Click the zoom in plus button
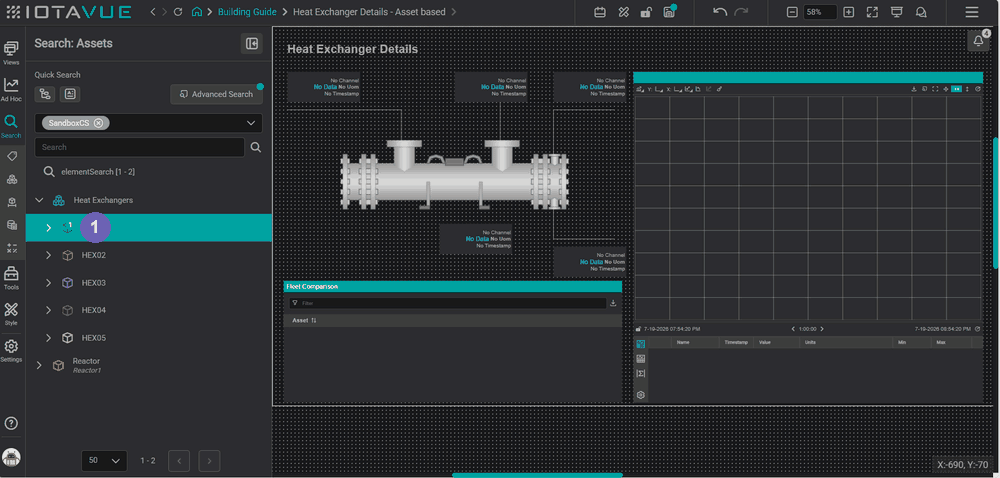Screen dimensions: 1000x478 coord(849,11)
